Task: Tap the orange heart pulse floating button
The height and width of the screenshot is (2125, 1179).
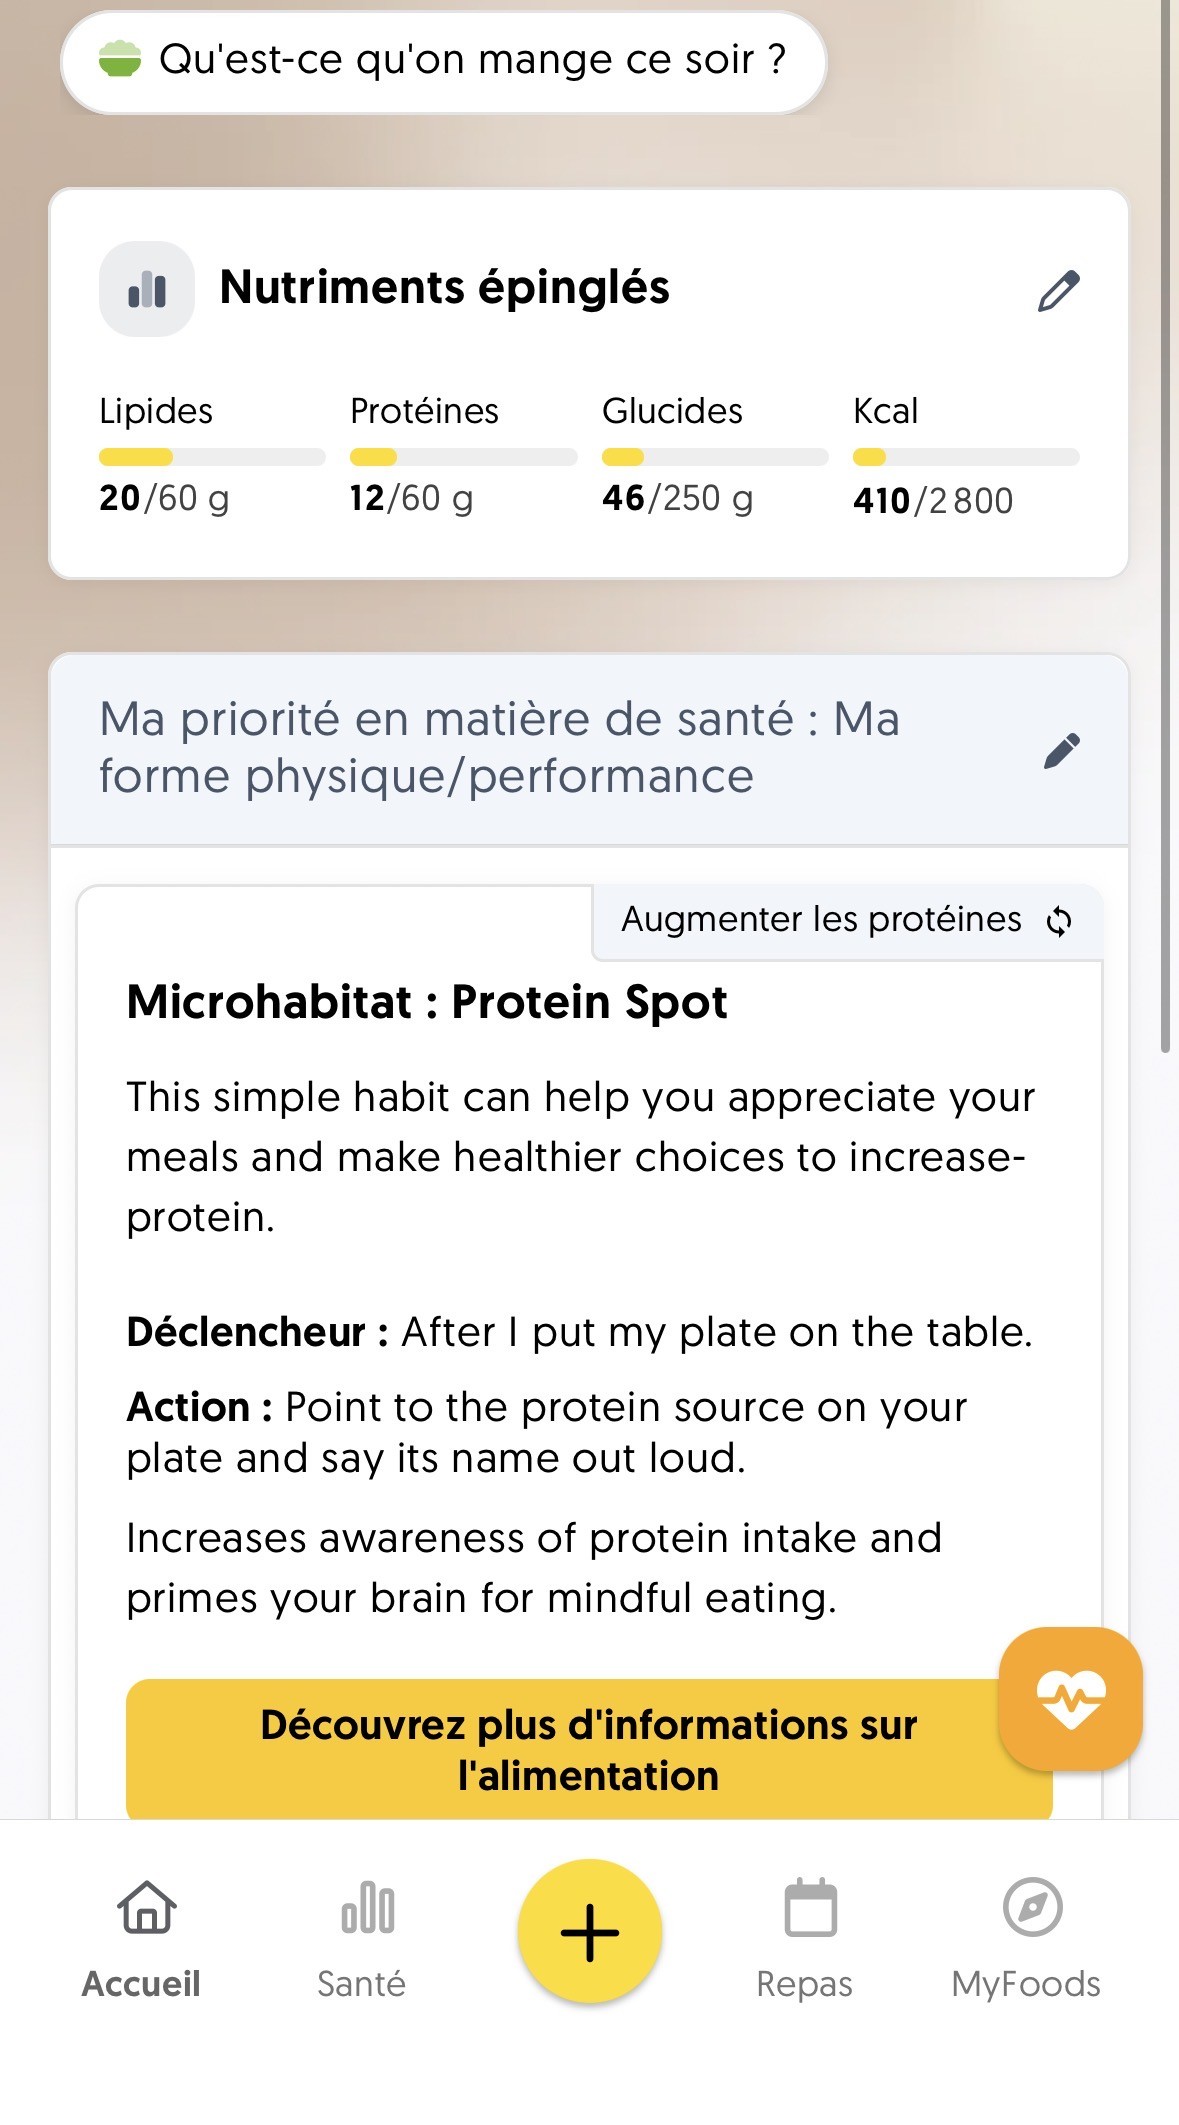Action: 1070,1698
